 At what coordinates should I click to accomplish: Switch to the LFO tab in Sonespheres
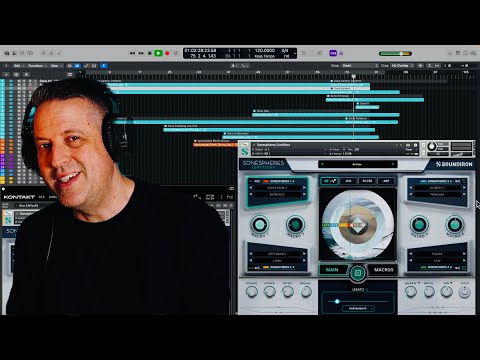(x=348, y=181)
